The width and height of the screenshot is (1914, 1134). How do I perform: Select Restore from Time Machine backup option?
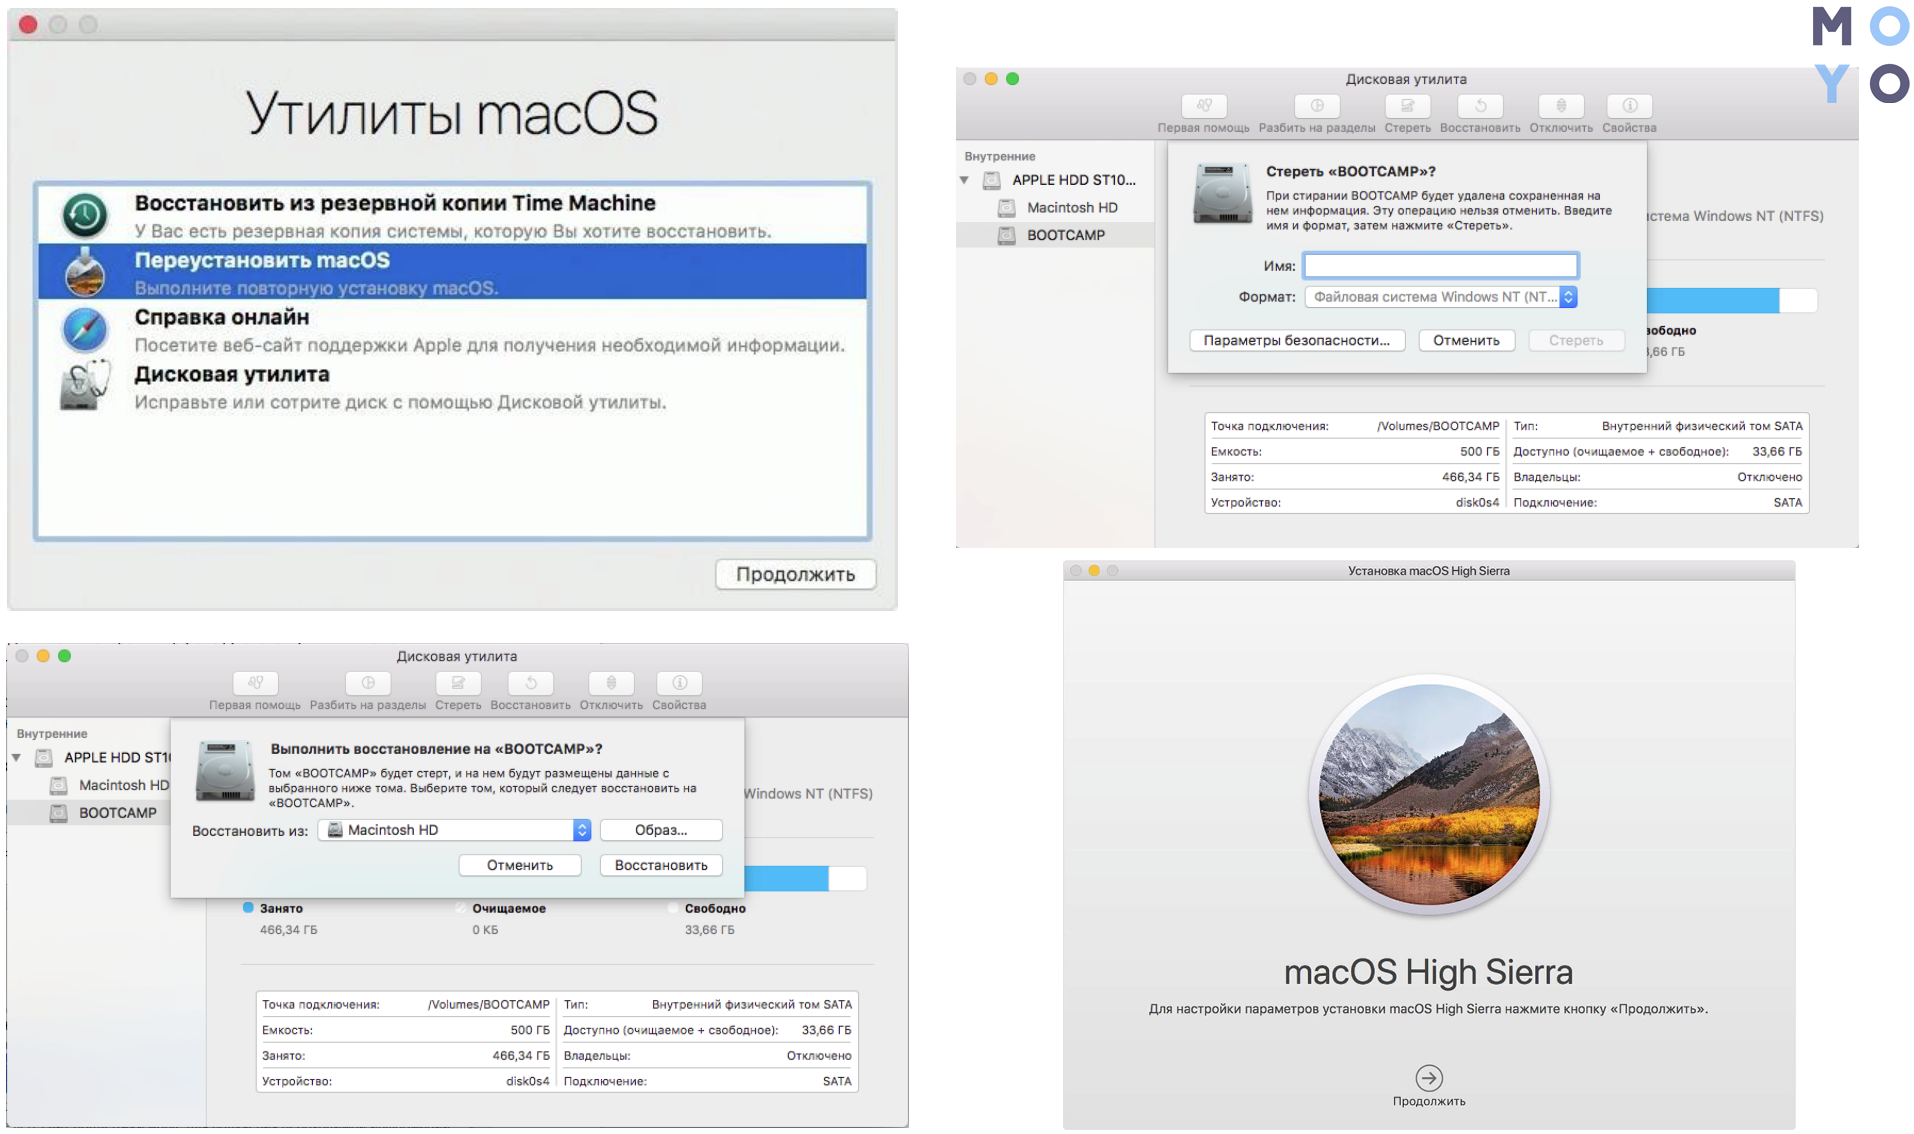tap(452, 215)
